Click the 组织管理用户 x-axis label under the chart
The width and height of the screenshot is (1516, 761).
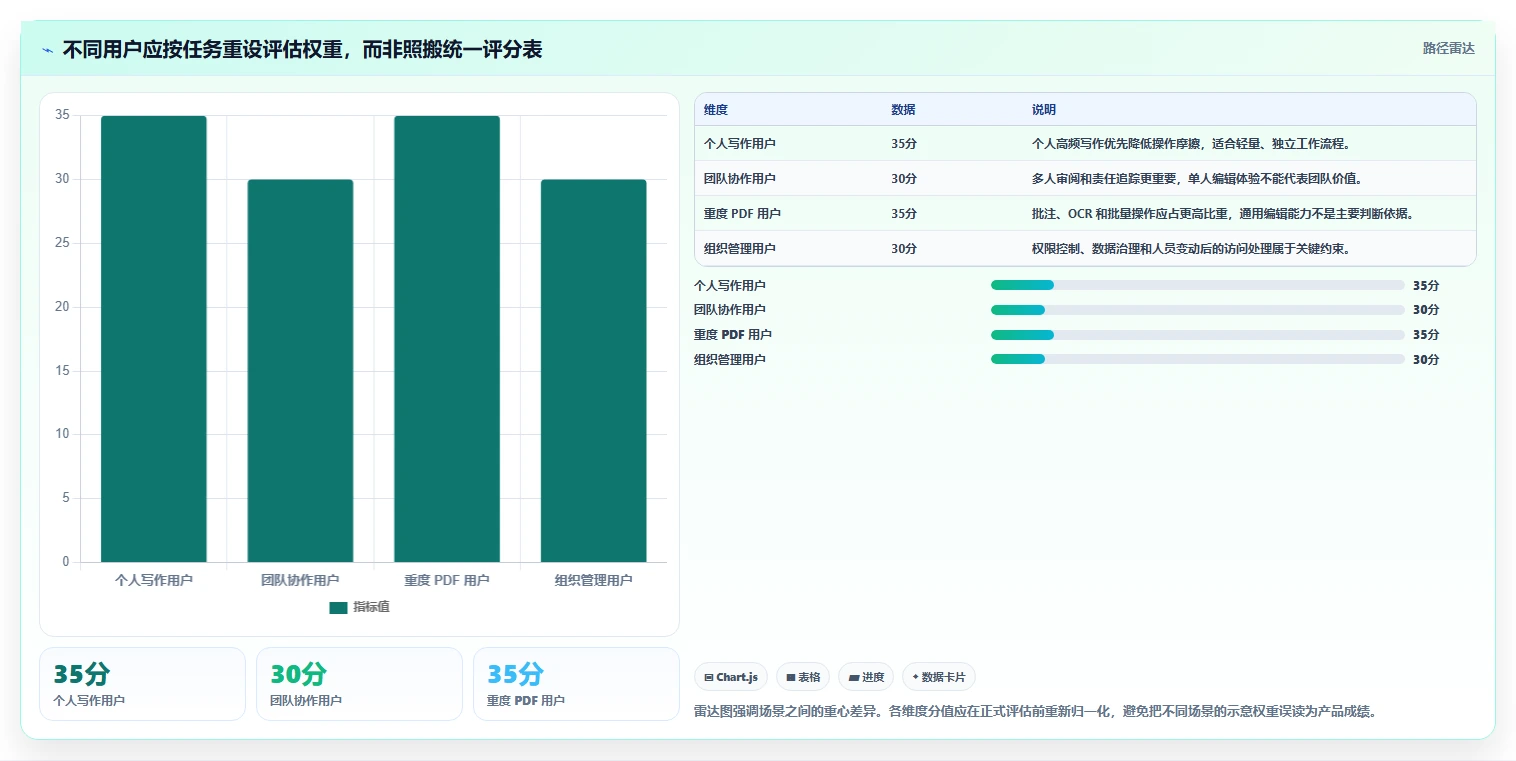tap(594, 580)
